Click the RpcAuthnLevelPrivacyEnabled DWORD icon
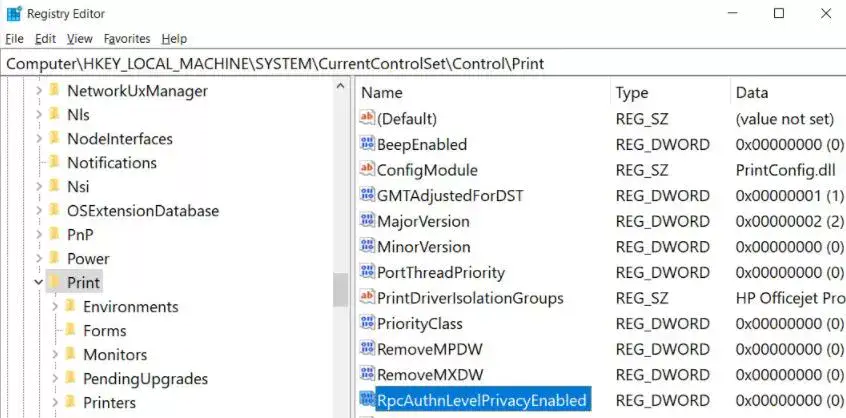 coord(367,400)
